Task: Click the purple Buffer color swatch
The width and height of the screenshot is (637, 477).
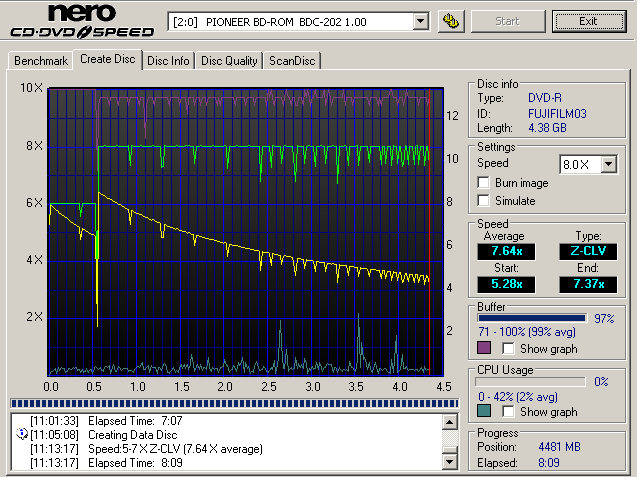Action: click(x=485, y=348)
